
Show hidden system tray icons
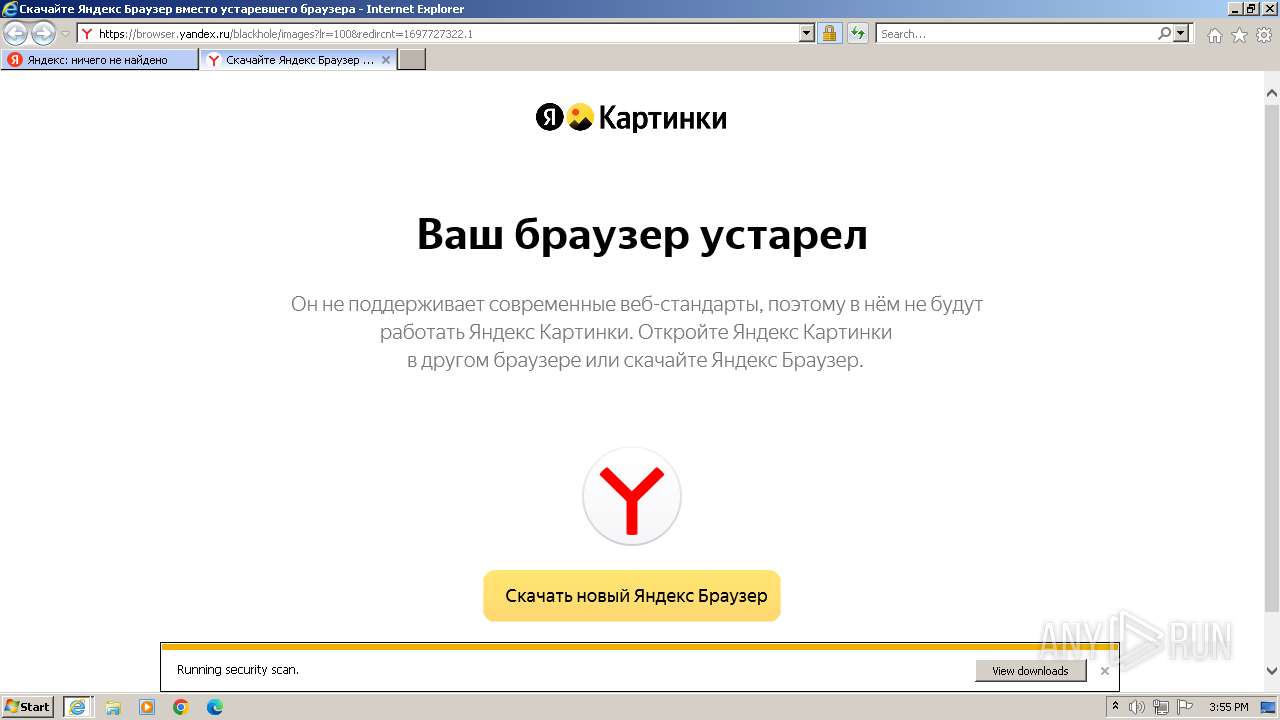click(1115, 707)
